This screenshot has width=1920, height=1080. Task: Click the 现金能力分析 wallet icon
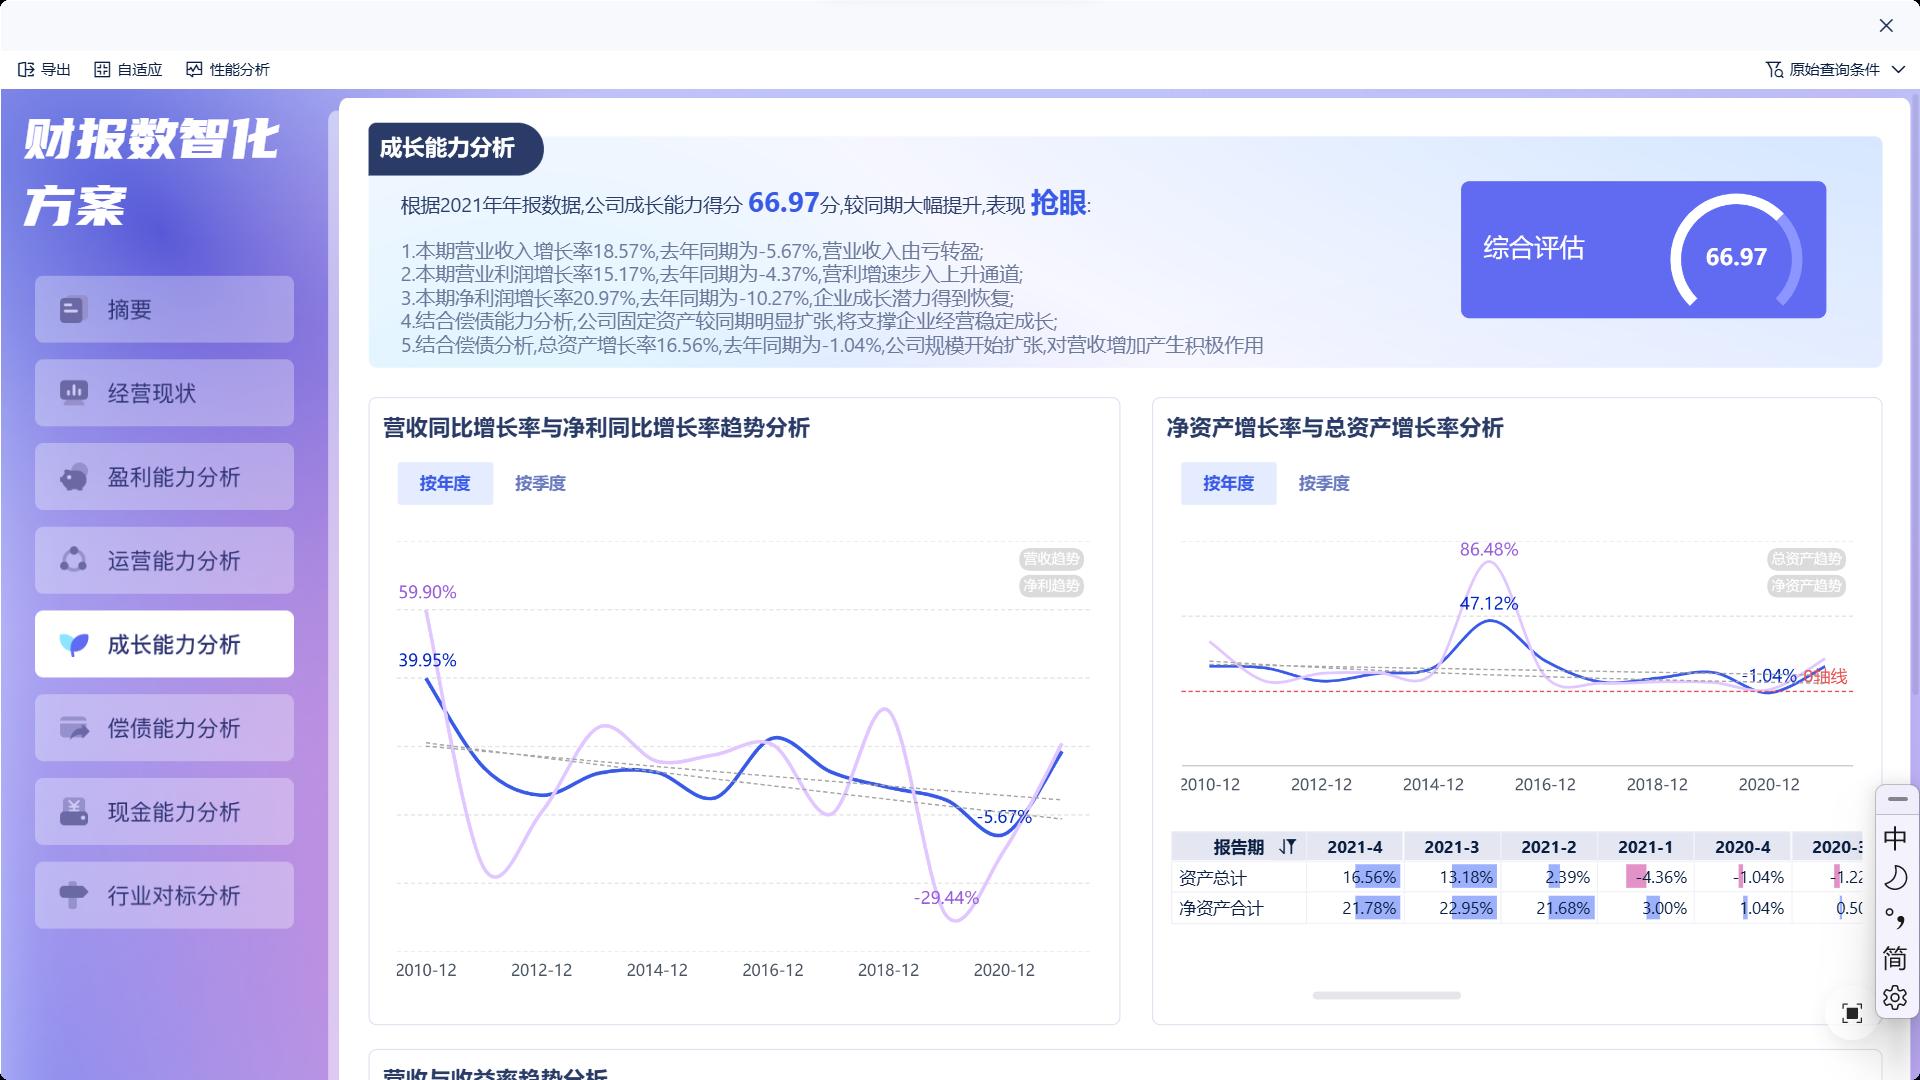tap(73, 812)
